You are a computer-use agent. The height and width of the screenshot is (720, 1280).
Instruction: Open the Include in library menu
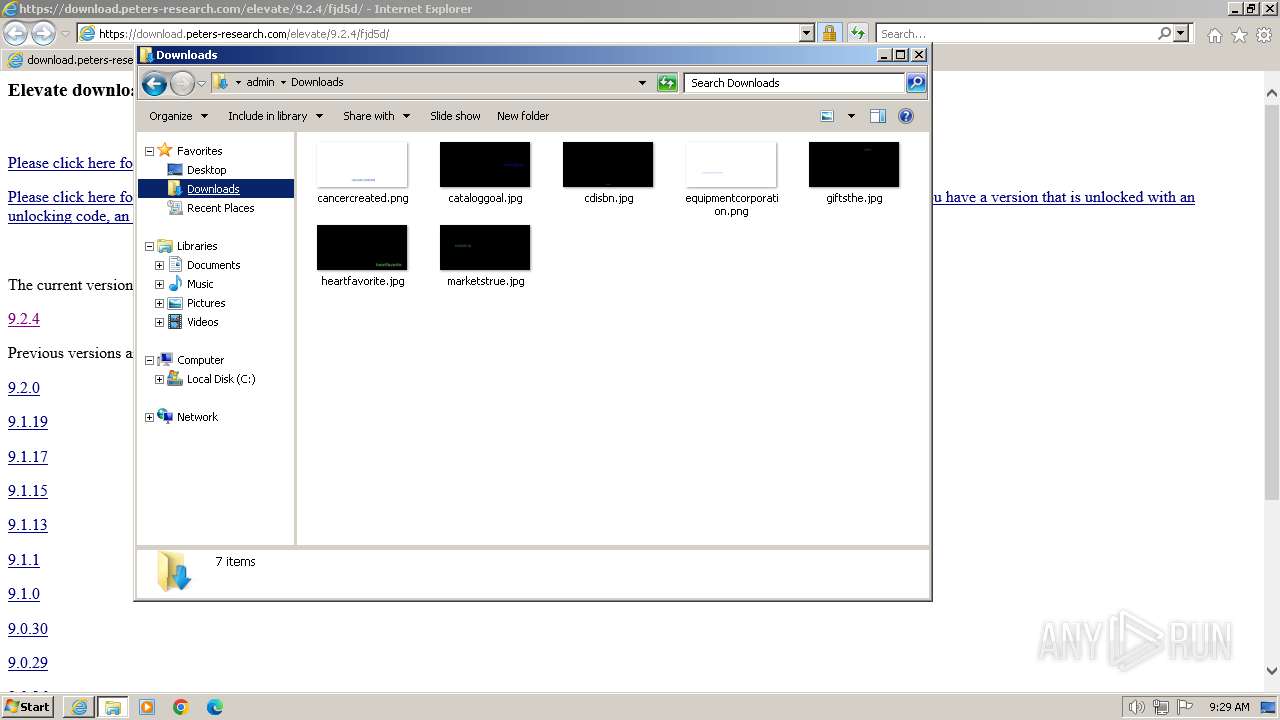275,116
